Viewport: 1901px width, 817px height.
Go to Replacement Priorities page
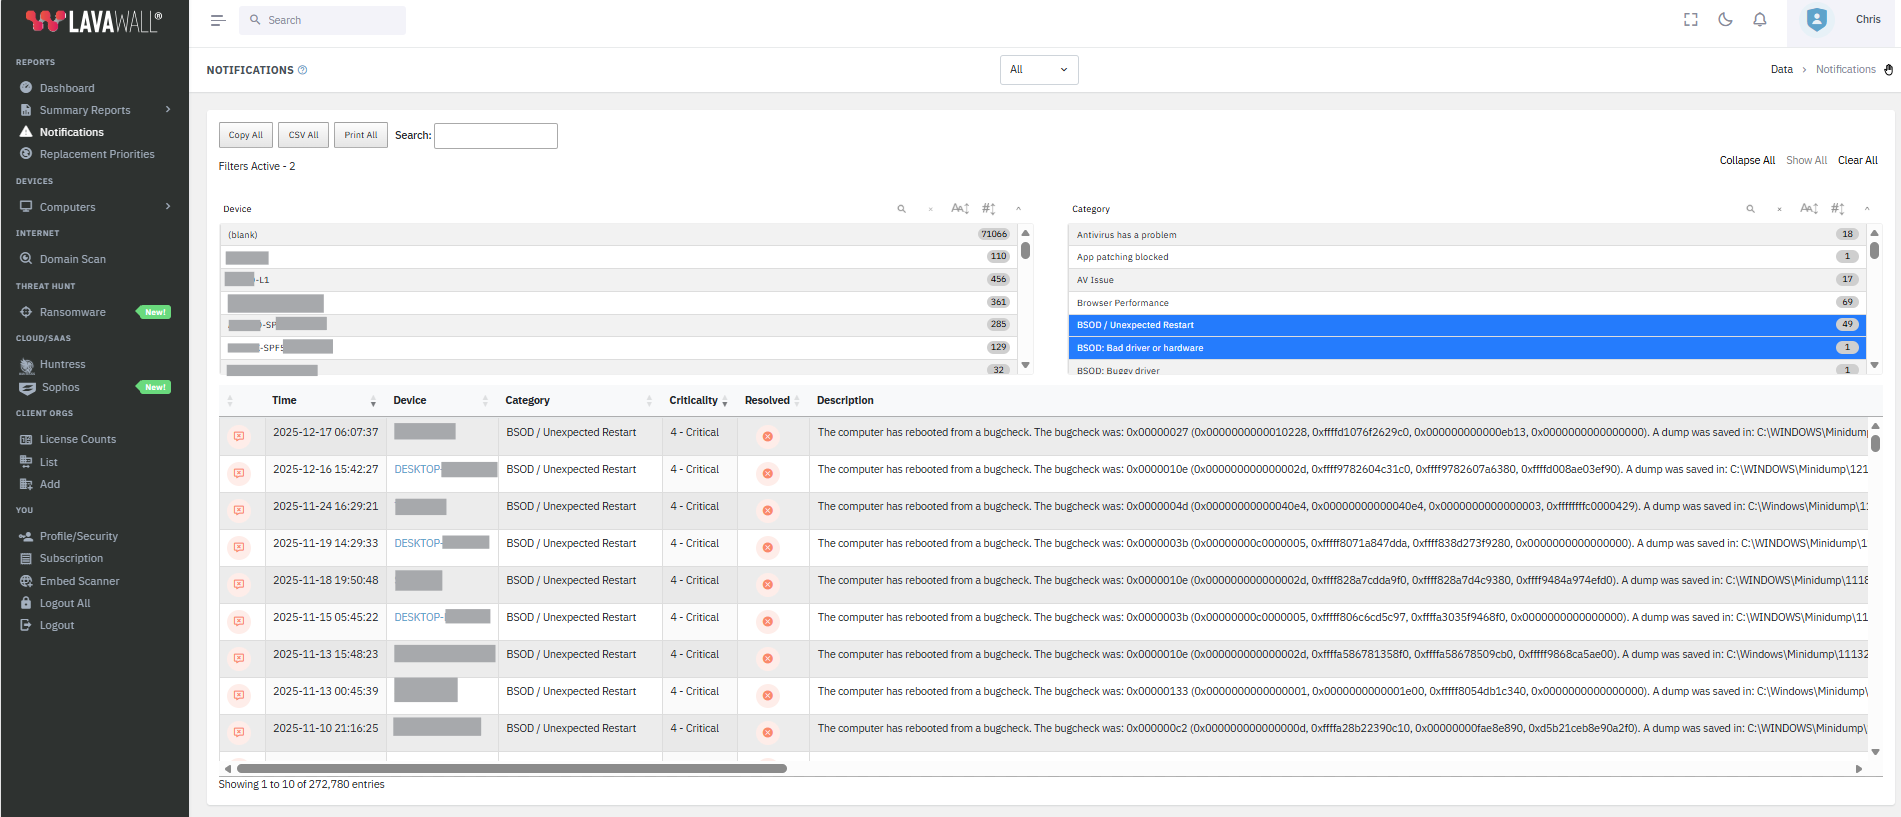(x=97, y=154)
